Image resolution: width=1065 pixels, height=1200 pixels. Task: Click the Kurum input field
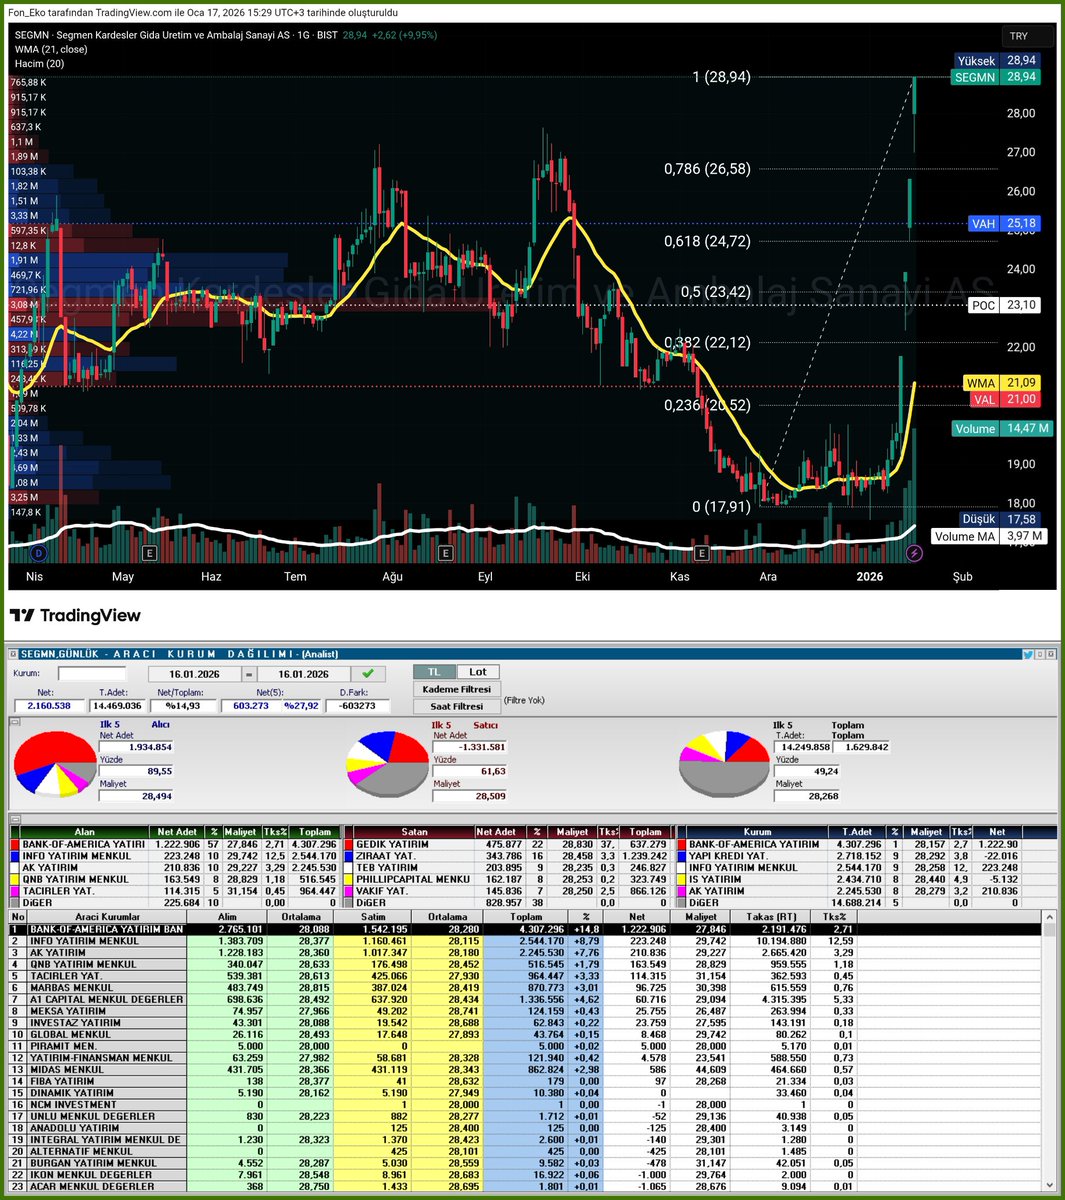pos(92,674)
